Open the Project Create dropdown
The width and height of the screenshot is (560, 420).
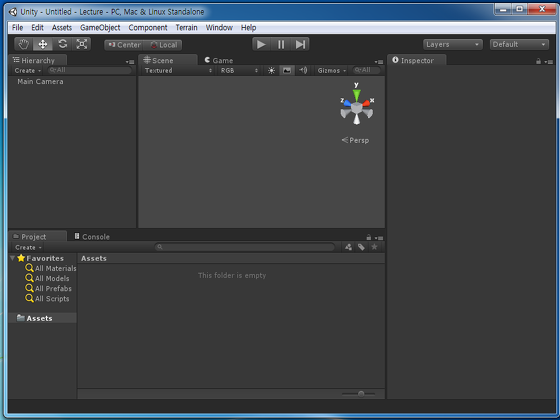[28, 247]
